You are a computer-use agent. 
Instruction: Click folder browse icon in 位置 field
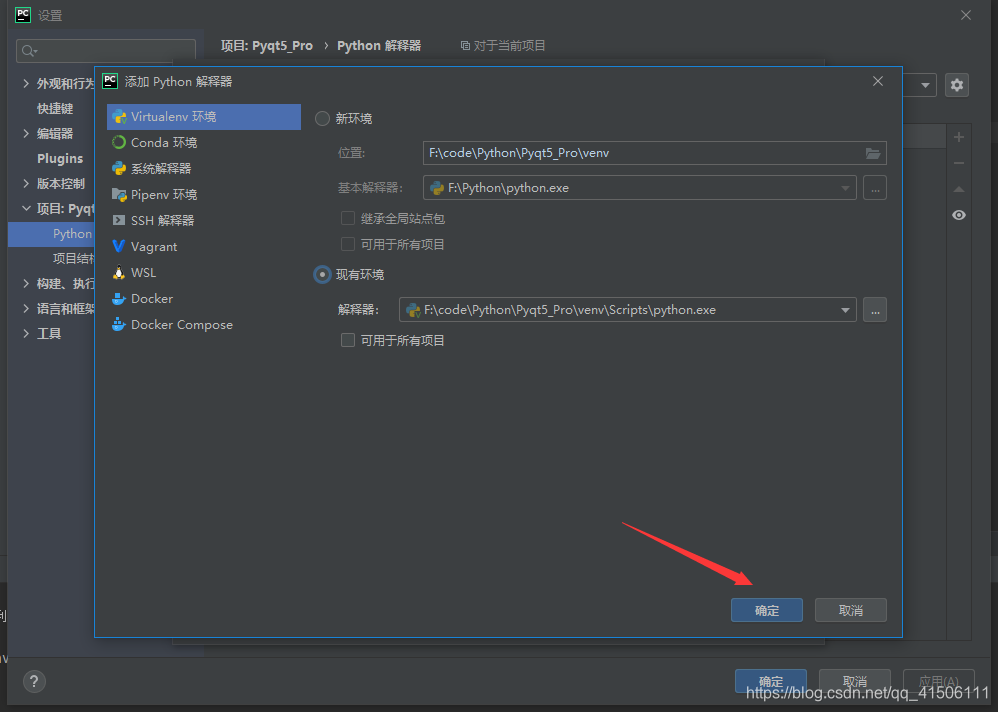[x=873, y=153]
